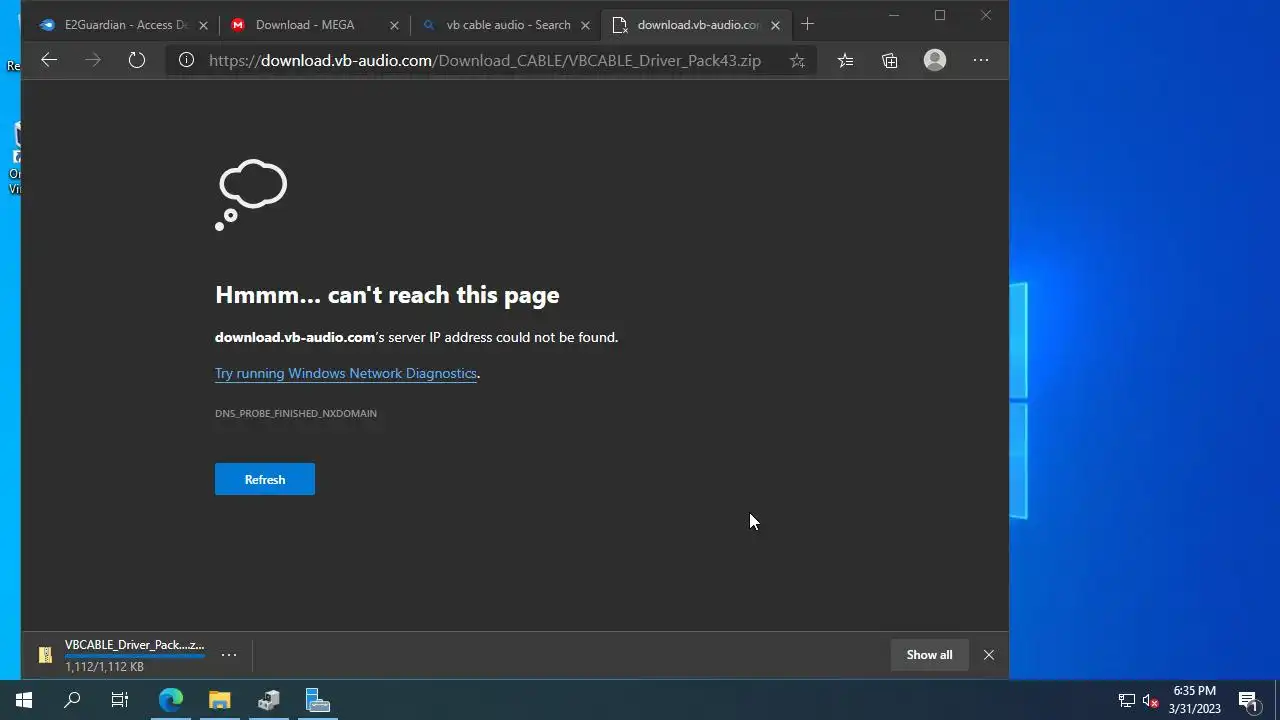Close the Download - MEGA tab
This screenshot has height=720, width=1280.
click(394, 25)
